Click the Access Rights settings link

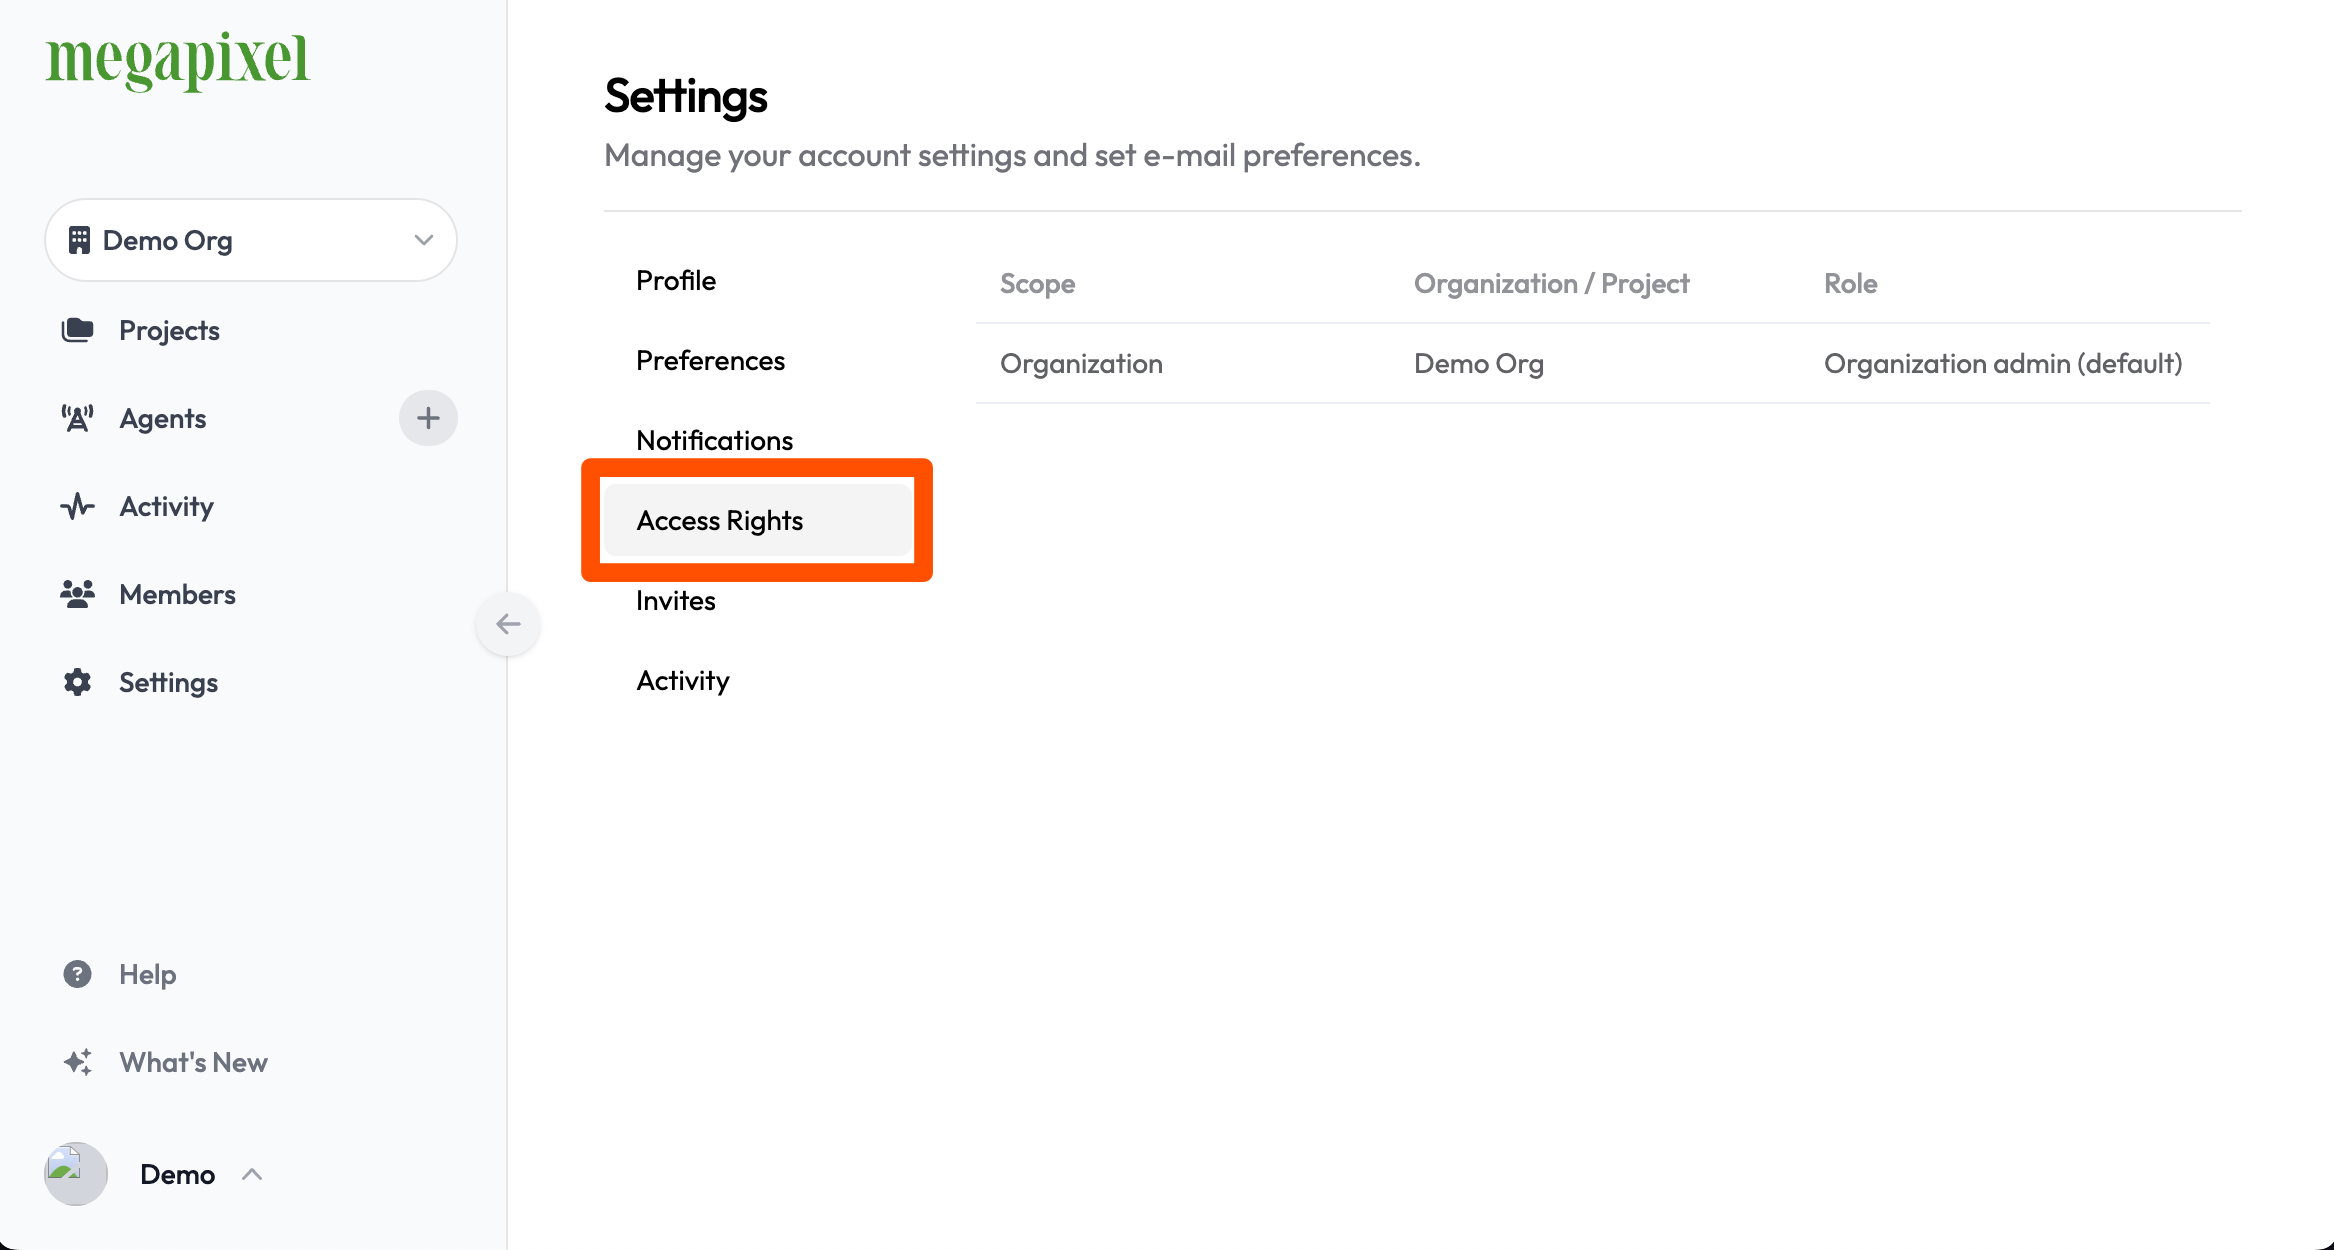718,520
